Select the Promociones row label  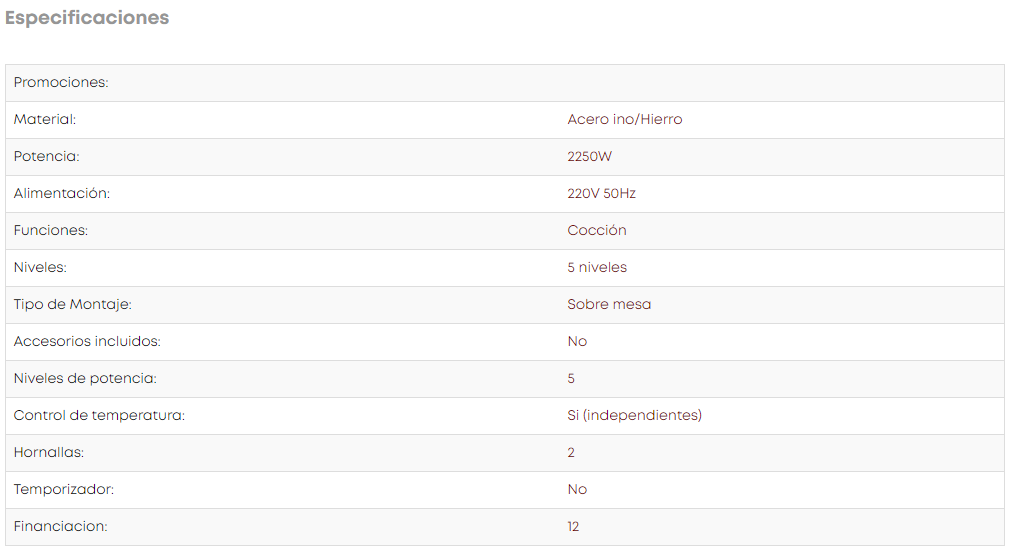pyautogui.click(x=61, y=82)
